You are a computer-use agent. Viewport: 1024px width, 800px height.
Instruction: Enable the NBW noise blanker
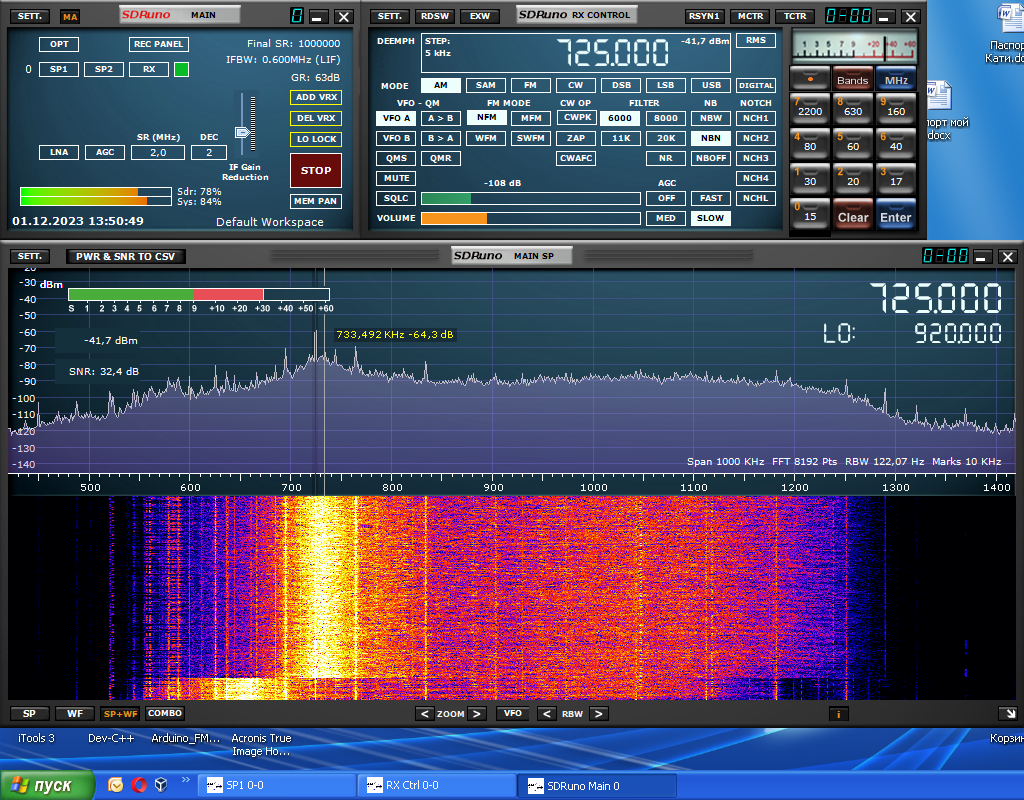pos(711,118)
